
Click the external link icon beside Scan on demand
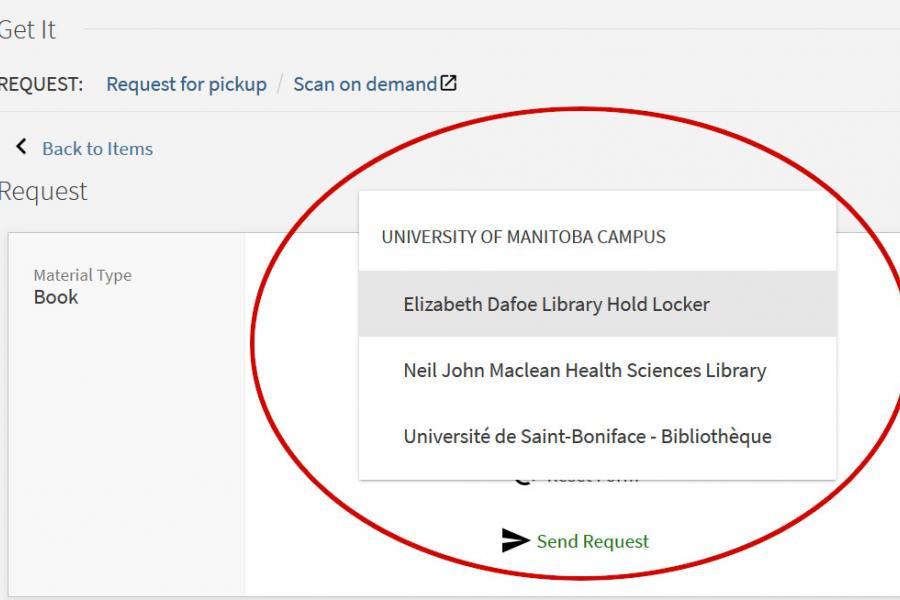[x=449, y=83]
